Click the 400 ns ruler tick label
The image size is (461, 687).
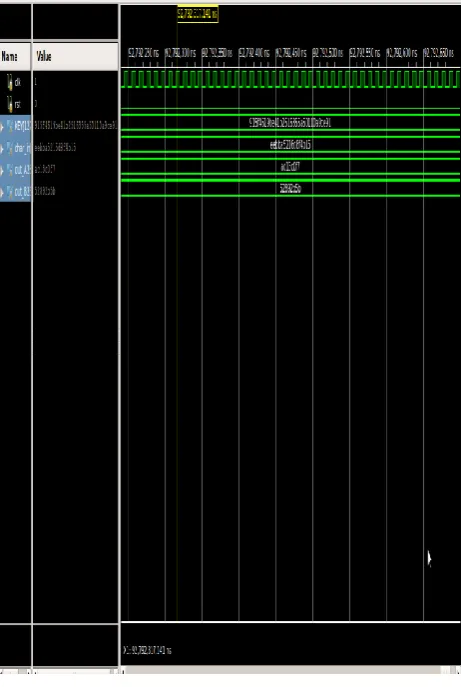point(254,53)
